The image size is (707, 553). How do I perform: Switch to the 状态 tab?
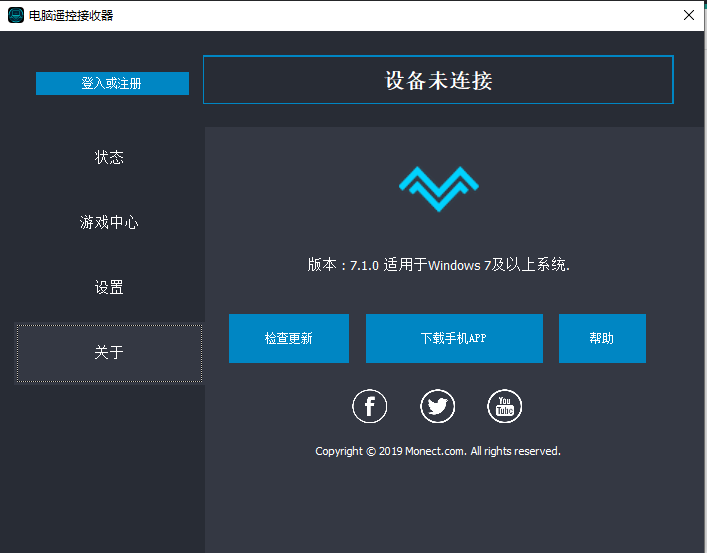(x=109, y=157)
